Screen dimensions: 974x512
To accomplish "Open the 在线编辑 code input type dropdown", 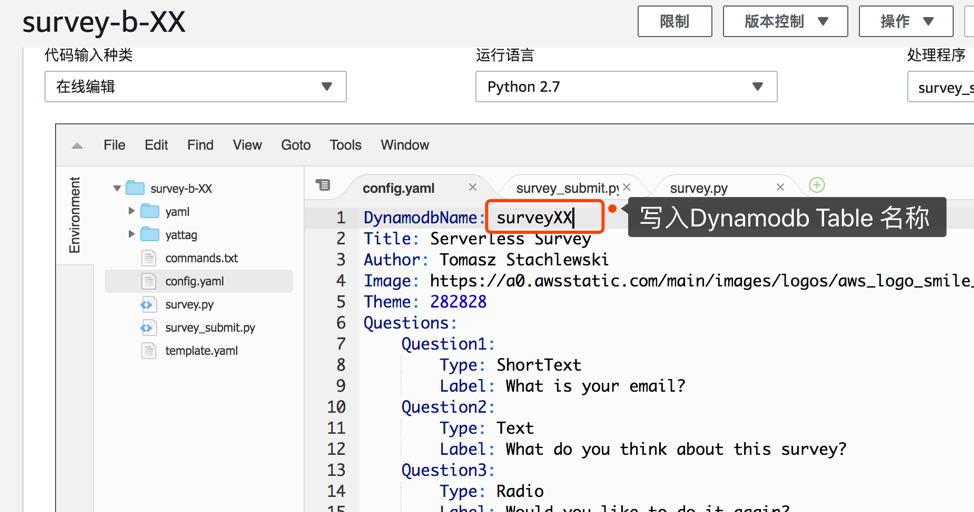I will (195, 86).
